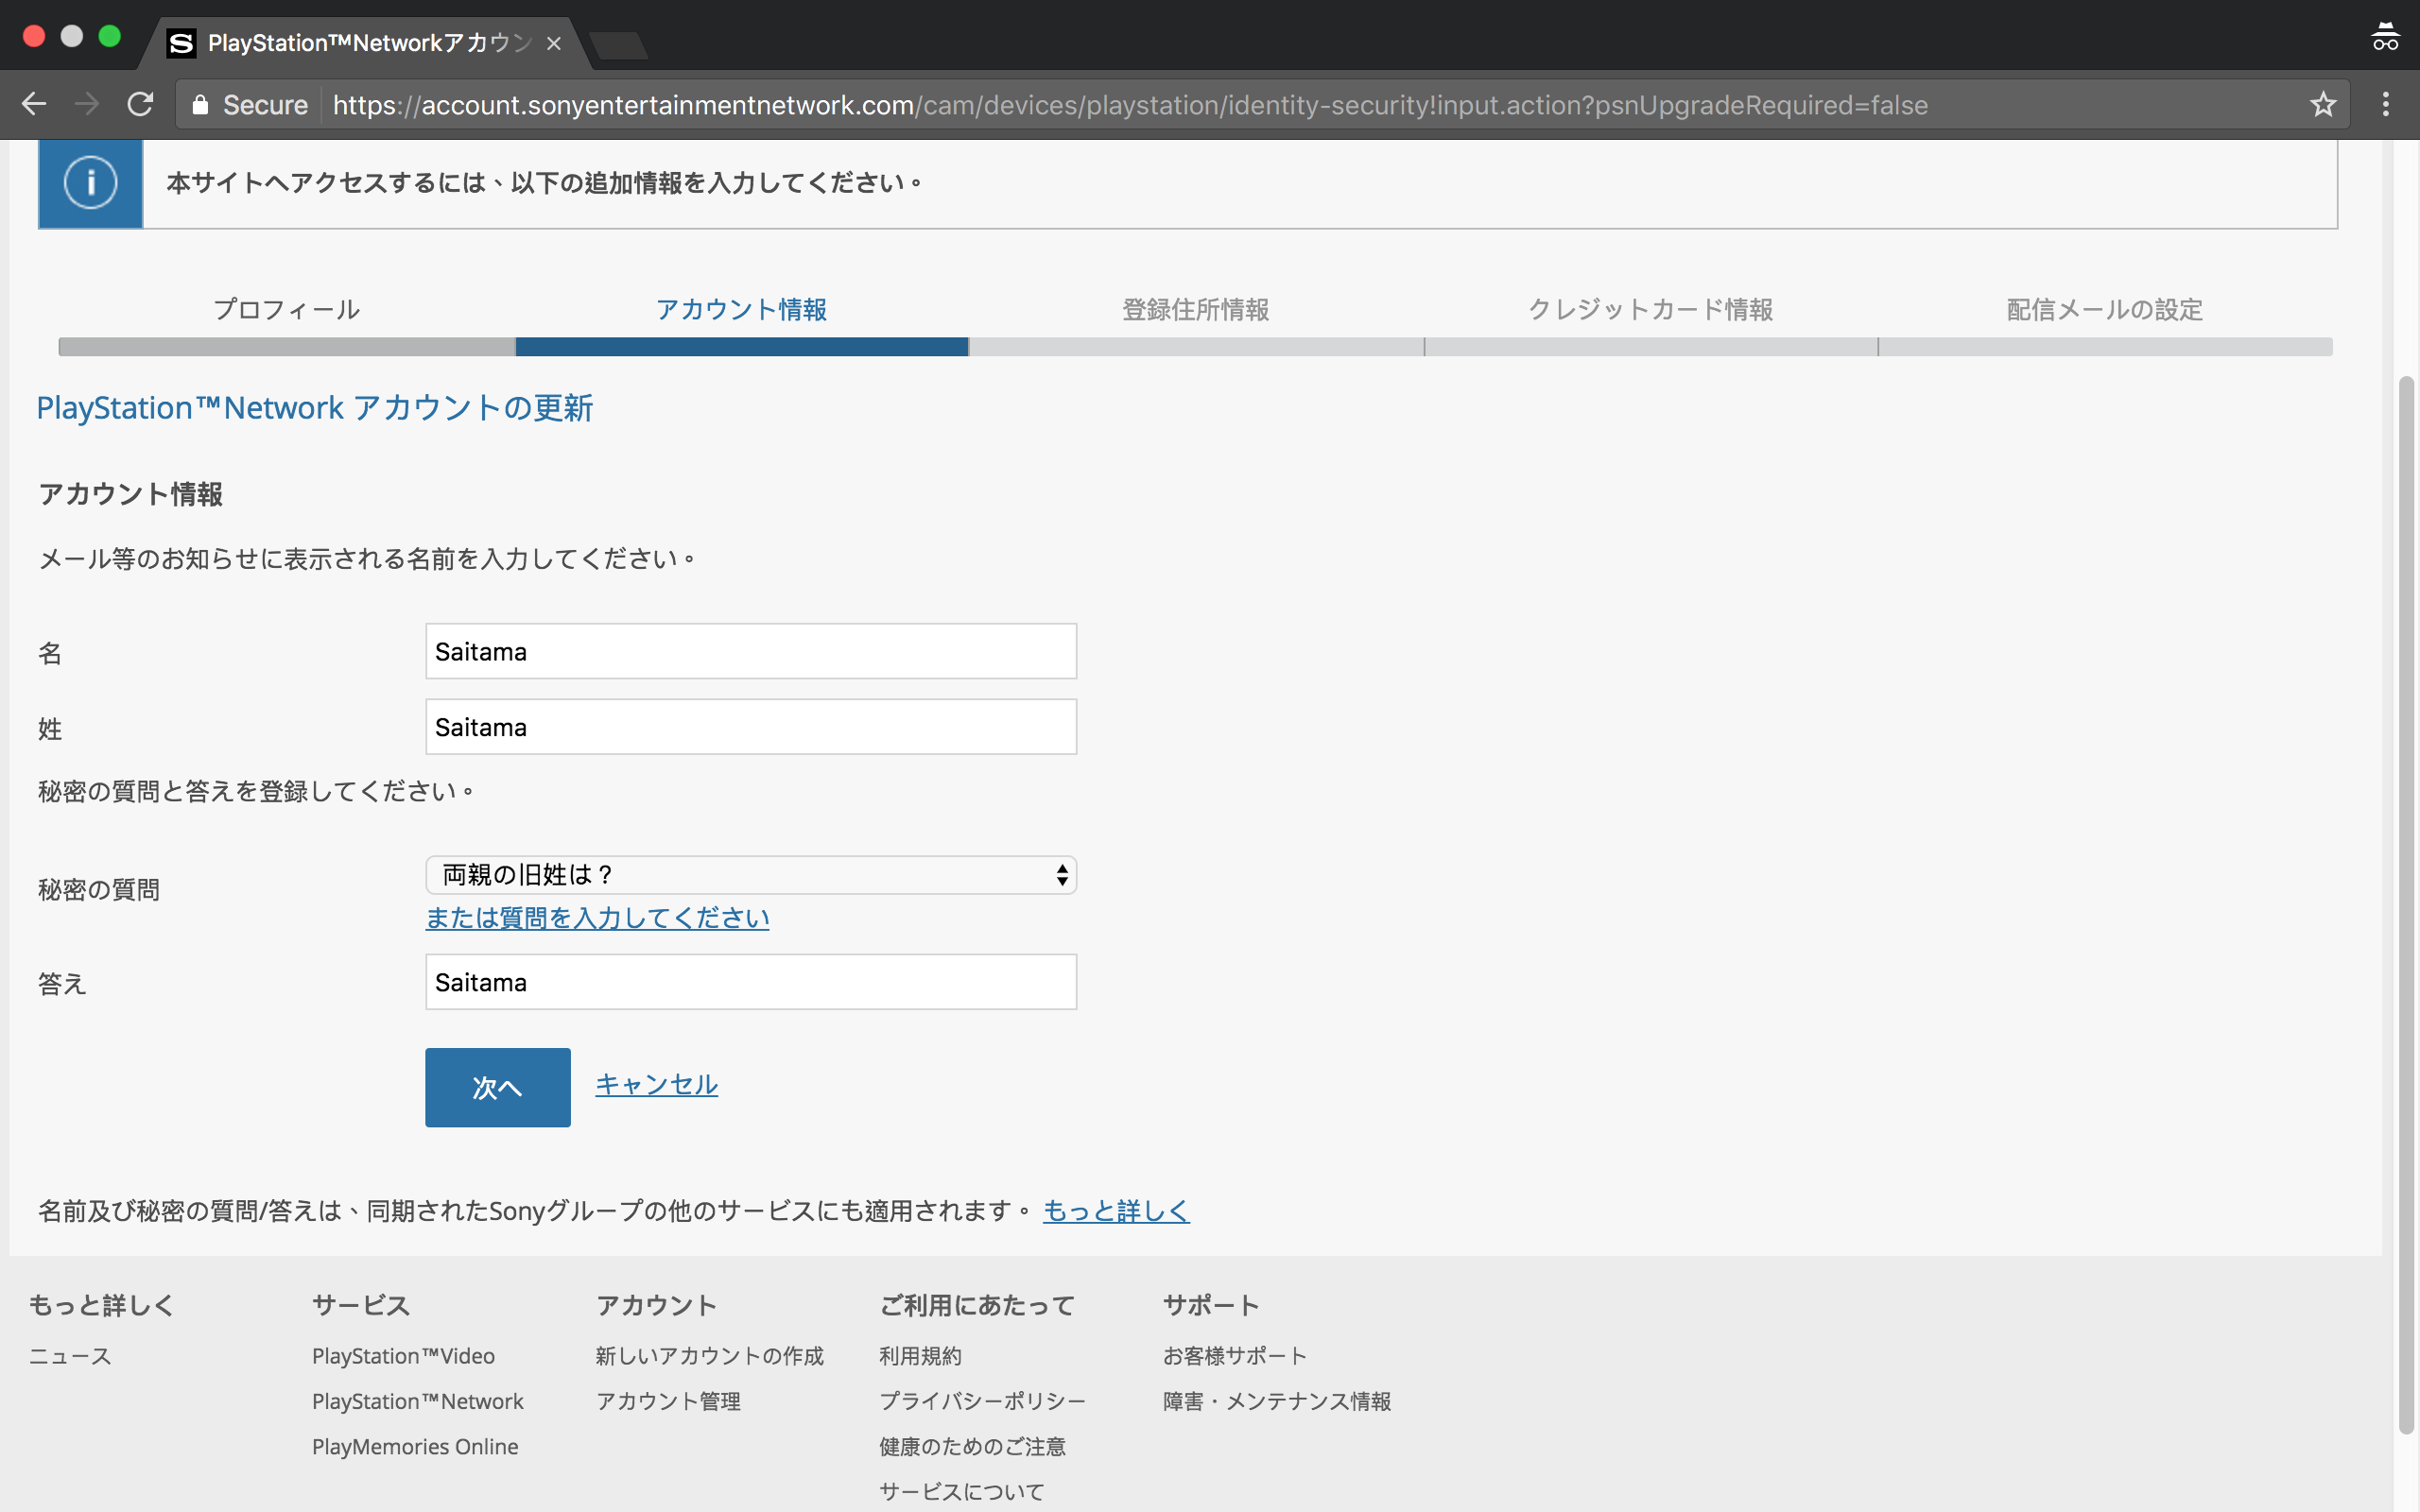Viewport: 2420px width, 1512px height.
Task: Click 新しいアカウントの作成 footer link
Action: (x=710, y=1356)
